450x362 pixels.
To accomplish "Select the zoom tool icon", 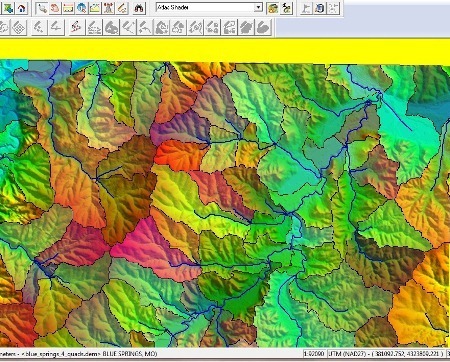I will (42, 8).
